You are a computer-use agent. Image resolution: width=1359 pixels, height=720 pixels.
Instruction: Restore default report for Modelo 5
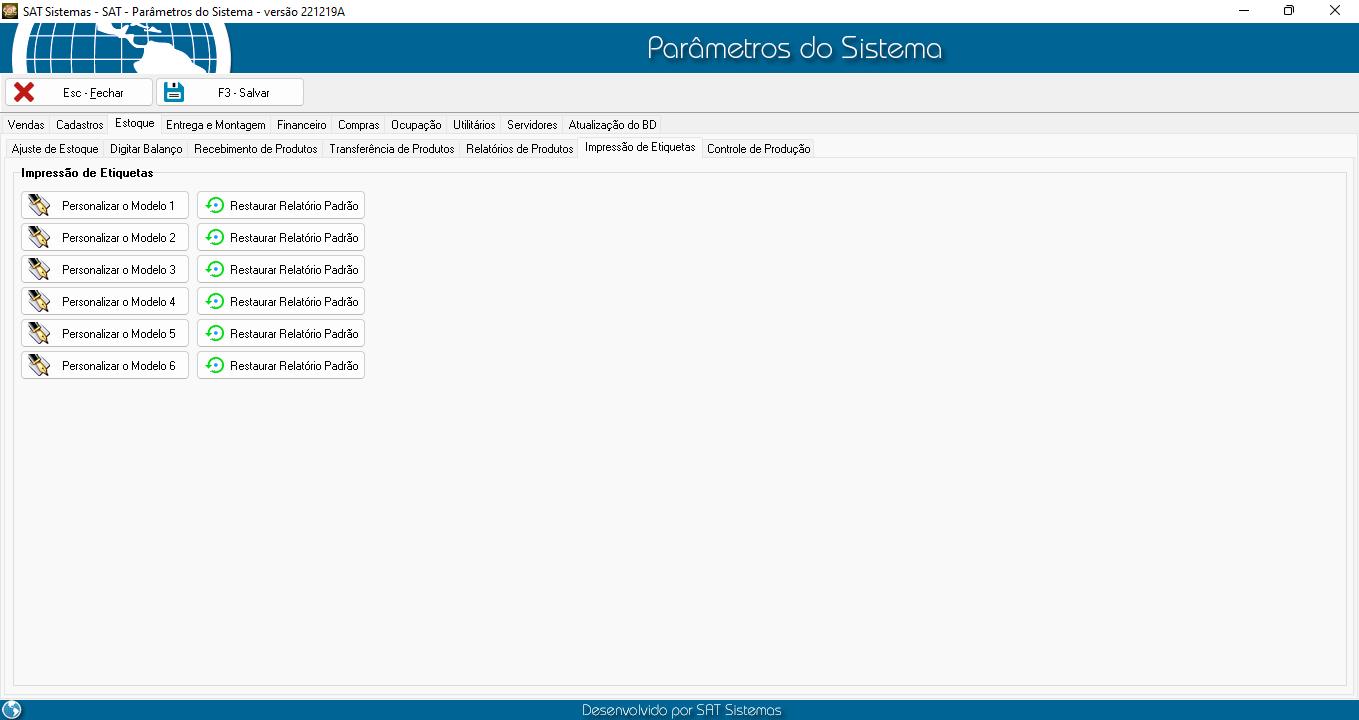(x=281, y=334)
